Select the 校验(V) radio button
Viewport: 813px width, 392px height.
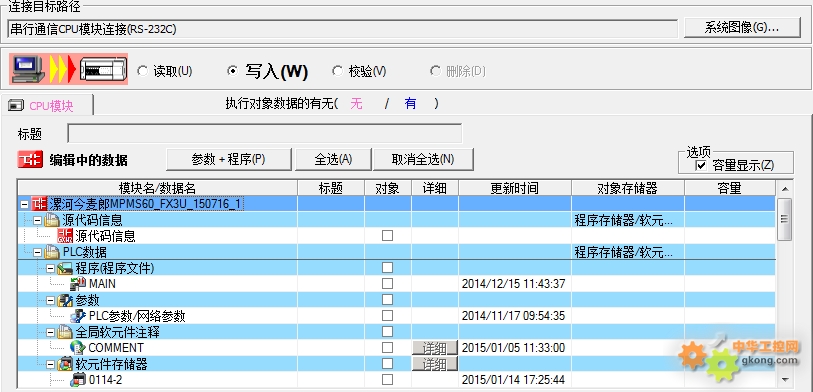[338, 71]
